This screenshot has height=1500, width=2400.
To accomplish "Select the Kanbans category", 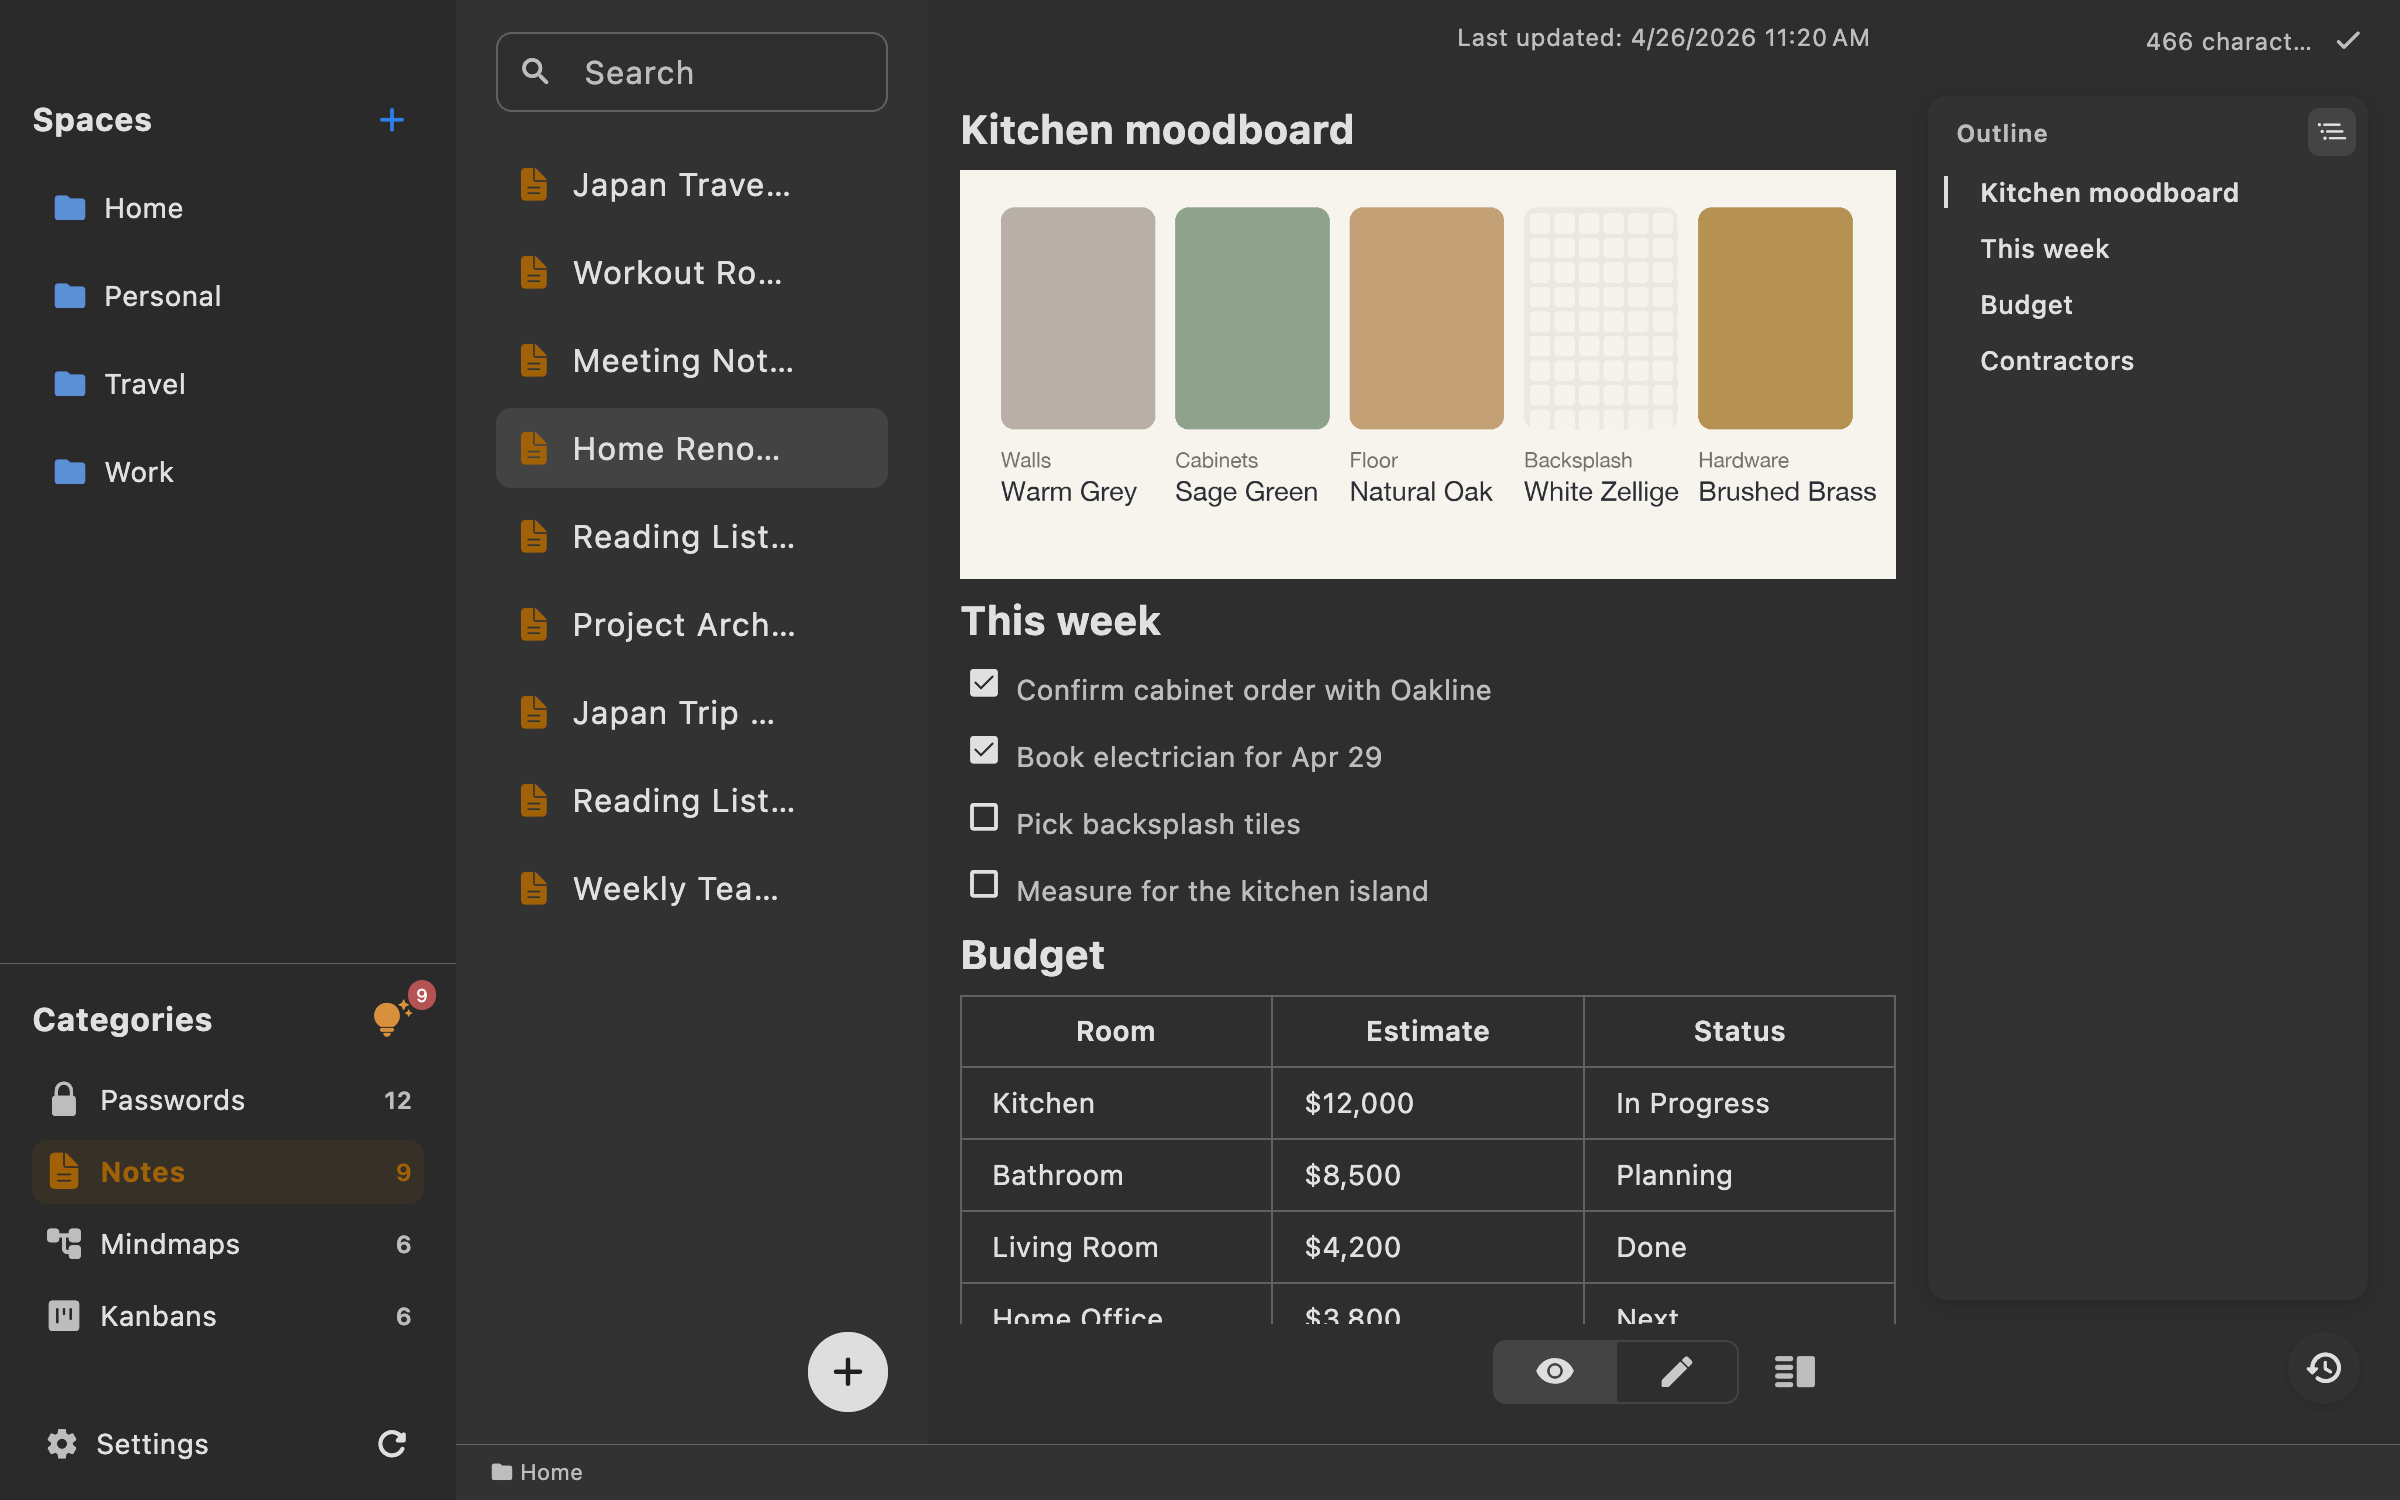I will (x=228, y=1316).
